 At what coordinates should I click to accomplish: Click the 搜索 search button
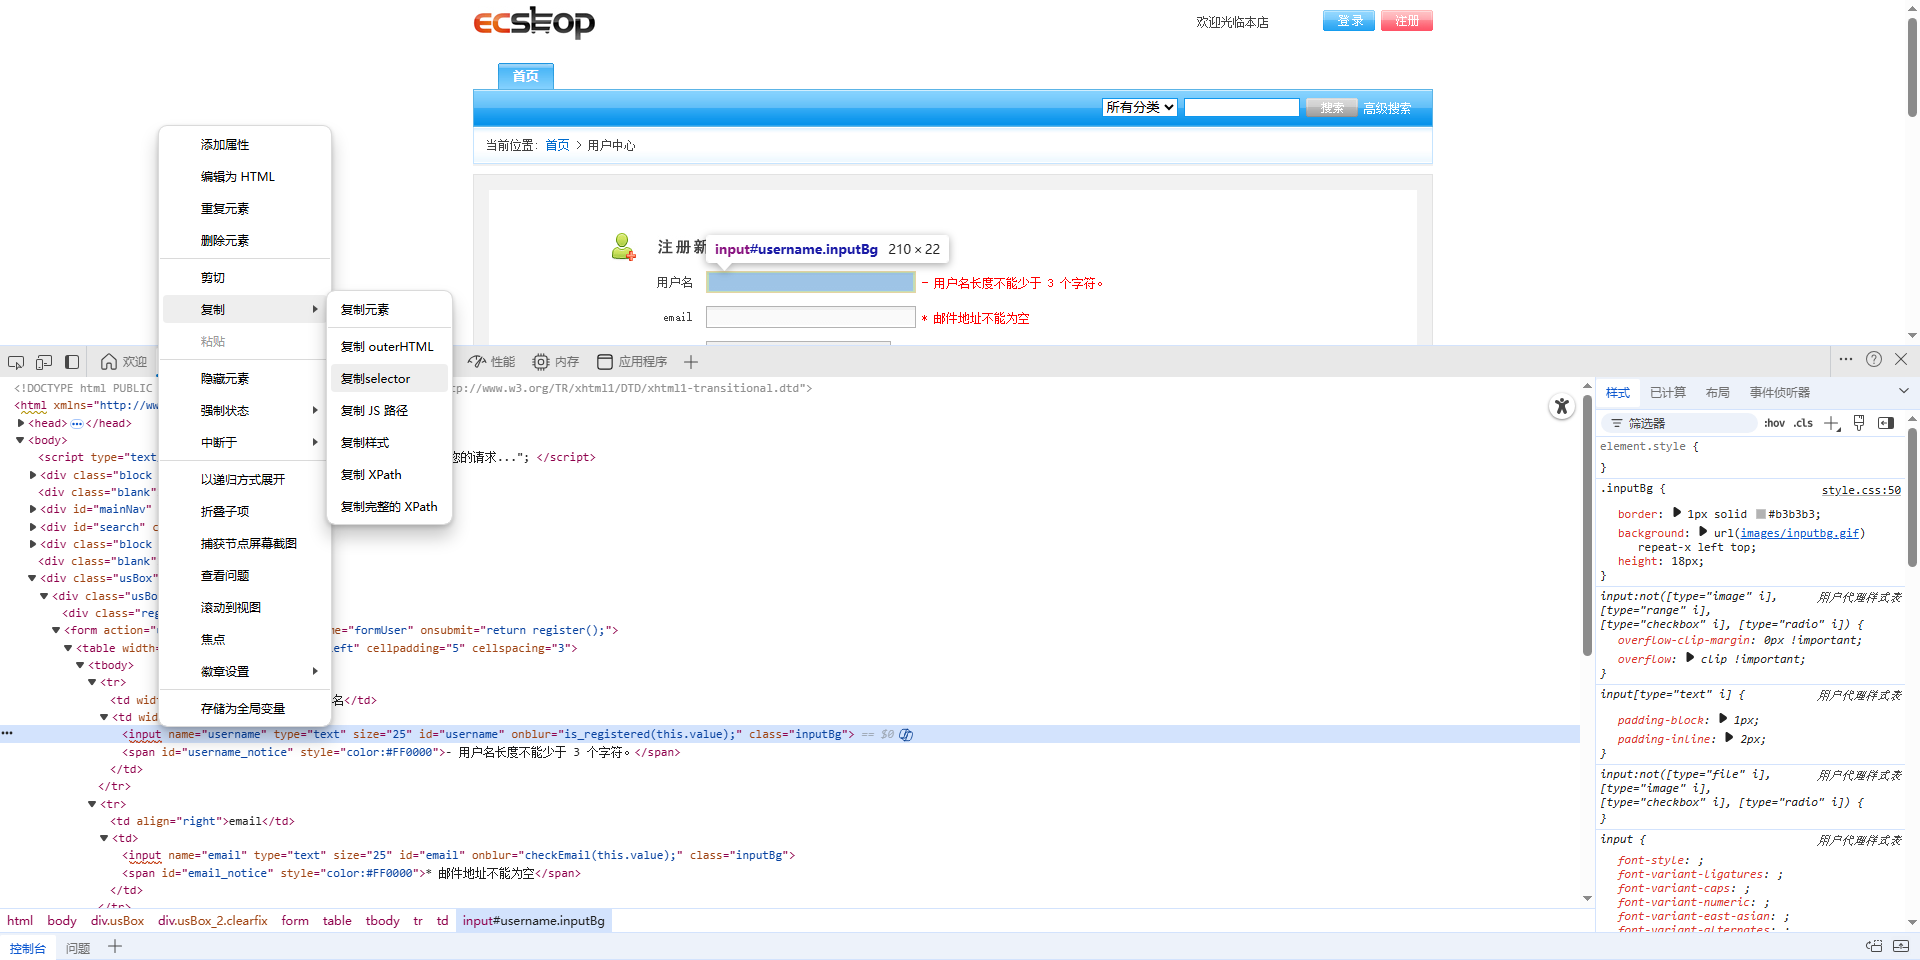(1332, 108)
